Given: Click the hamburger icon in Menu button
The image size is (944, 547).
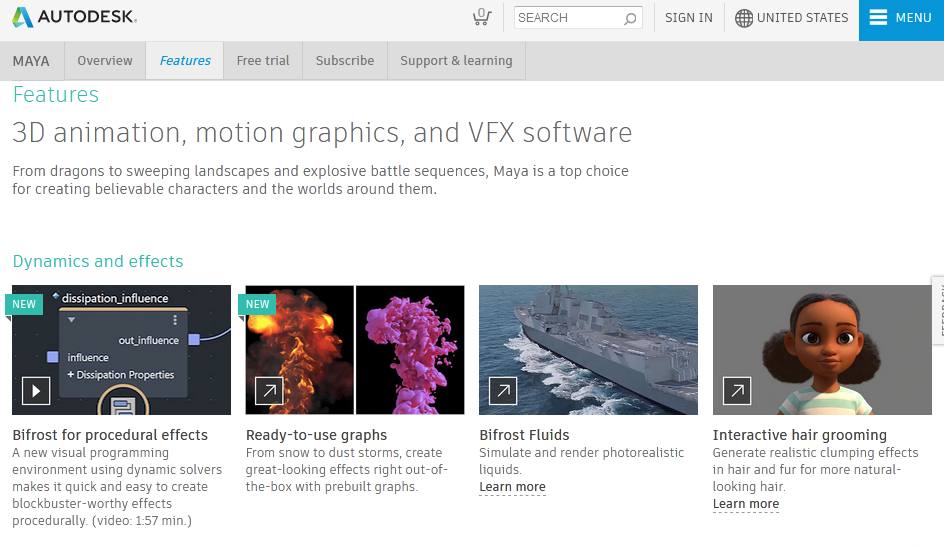Looking at the screenshot, I should click(x=878, y=17).
